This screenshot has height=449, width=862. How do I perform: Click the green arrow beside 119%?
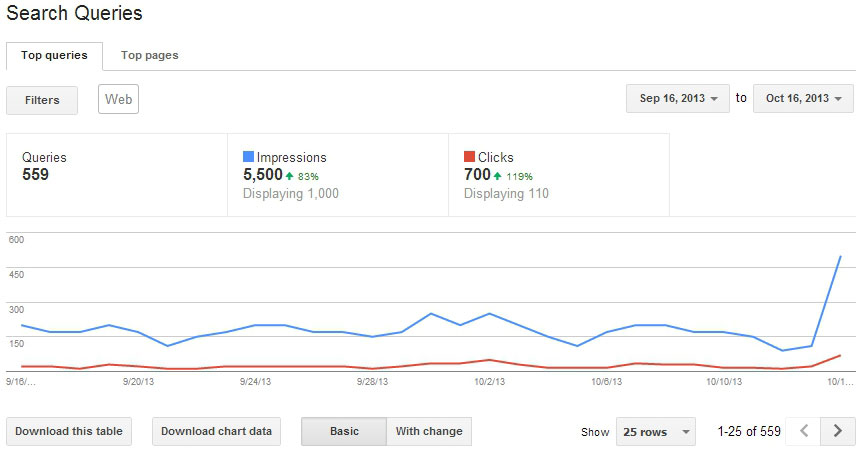[497, 176]
